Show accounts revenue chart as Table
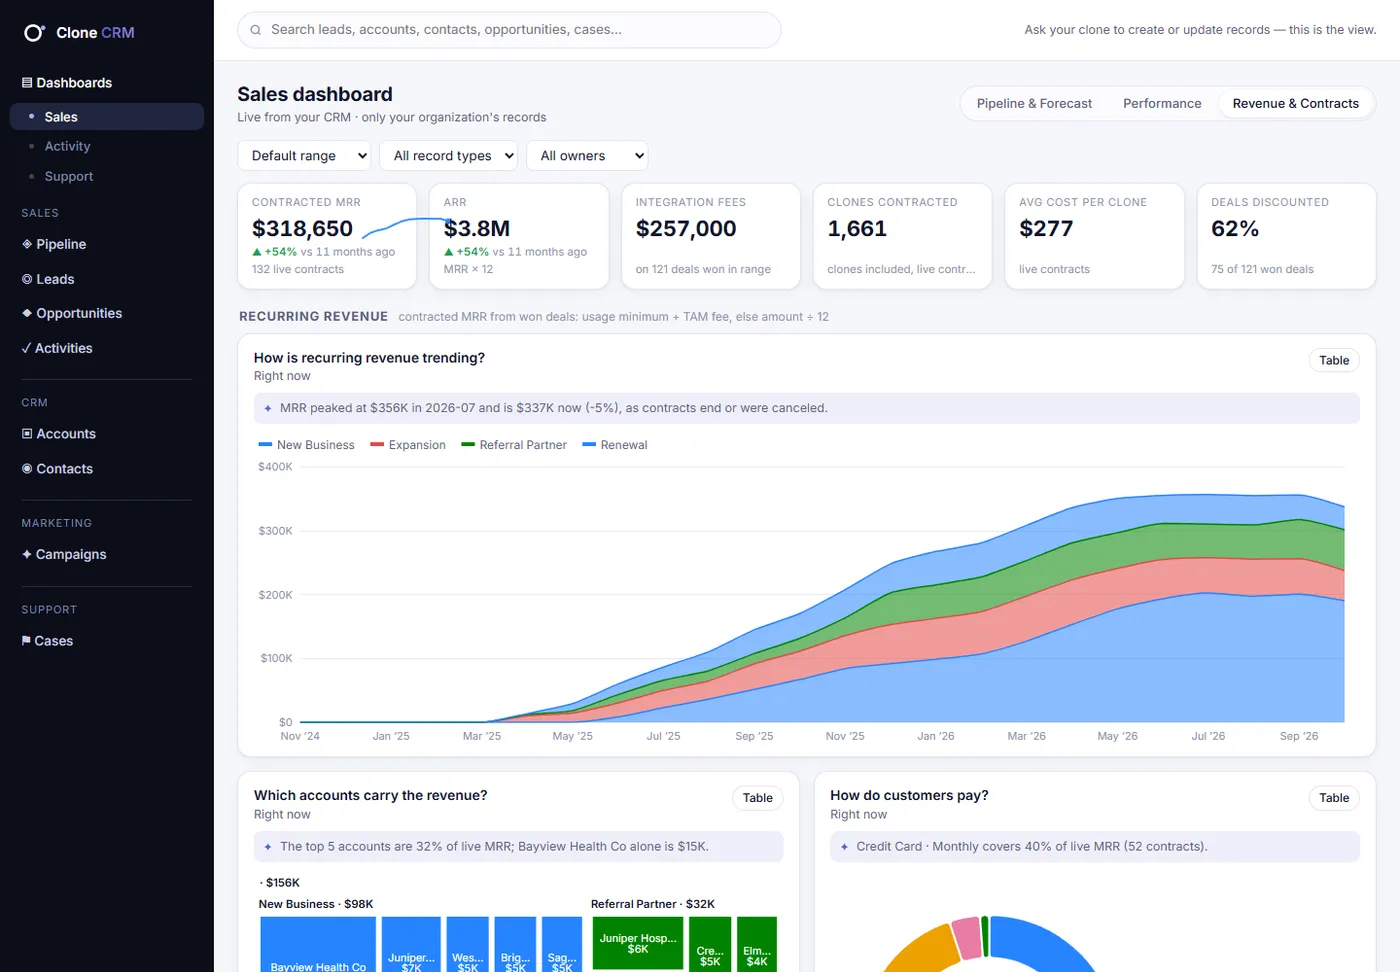This screenshot has width=1400, height=972. [x=757, y=798]
